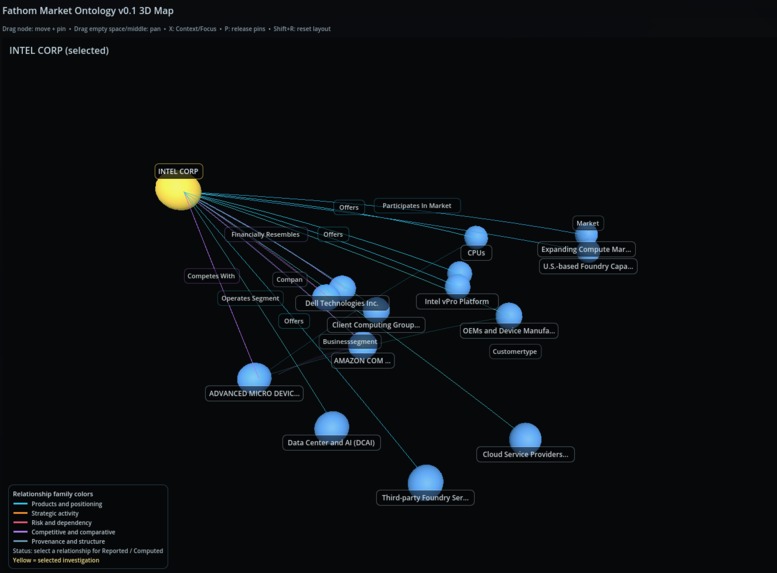Click the Client Computing Group node label
Viewport: 777px width, 573px height.
pyautogui.click(x=376, y=325)
